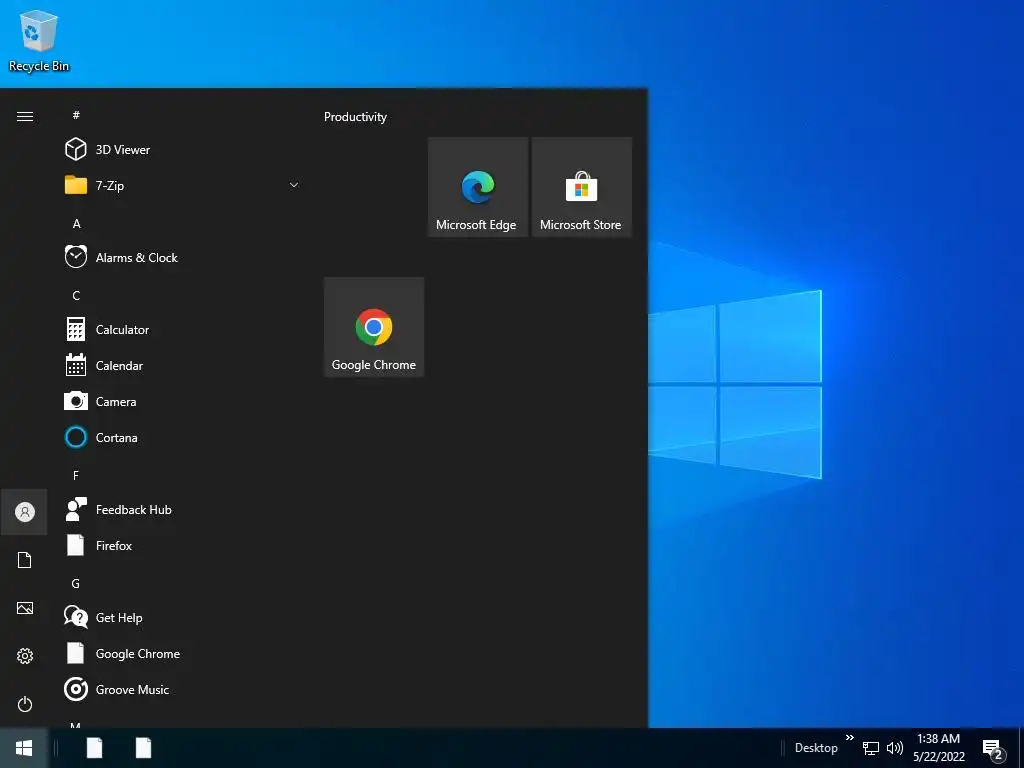Open Feedback Hub

pyautogui.click(x=183, y=509)
